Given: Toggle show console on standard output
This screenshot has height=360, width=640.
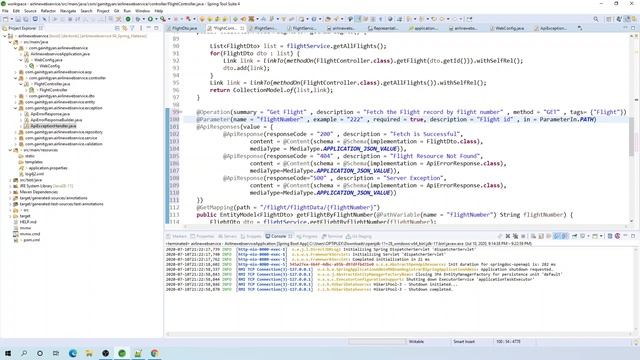Looking at the screenshot, I should (556, 236).
